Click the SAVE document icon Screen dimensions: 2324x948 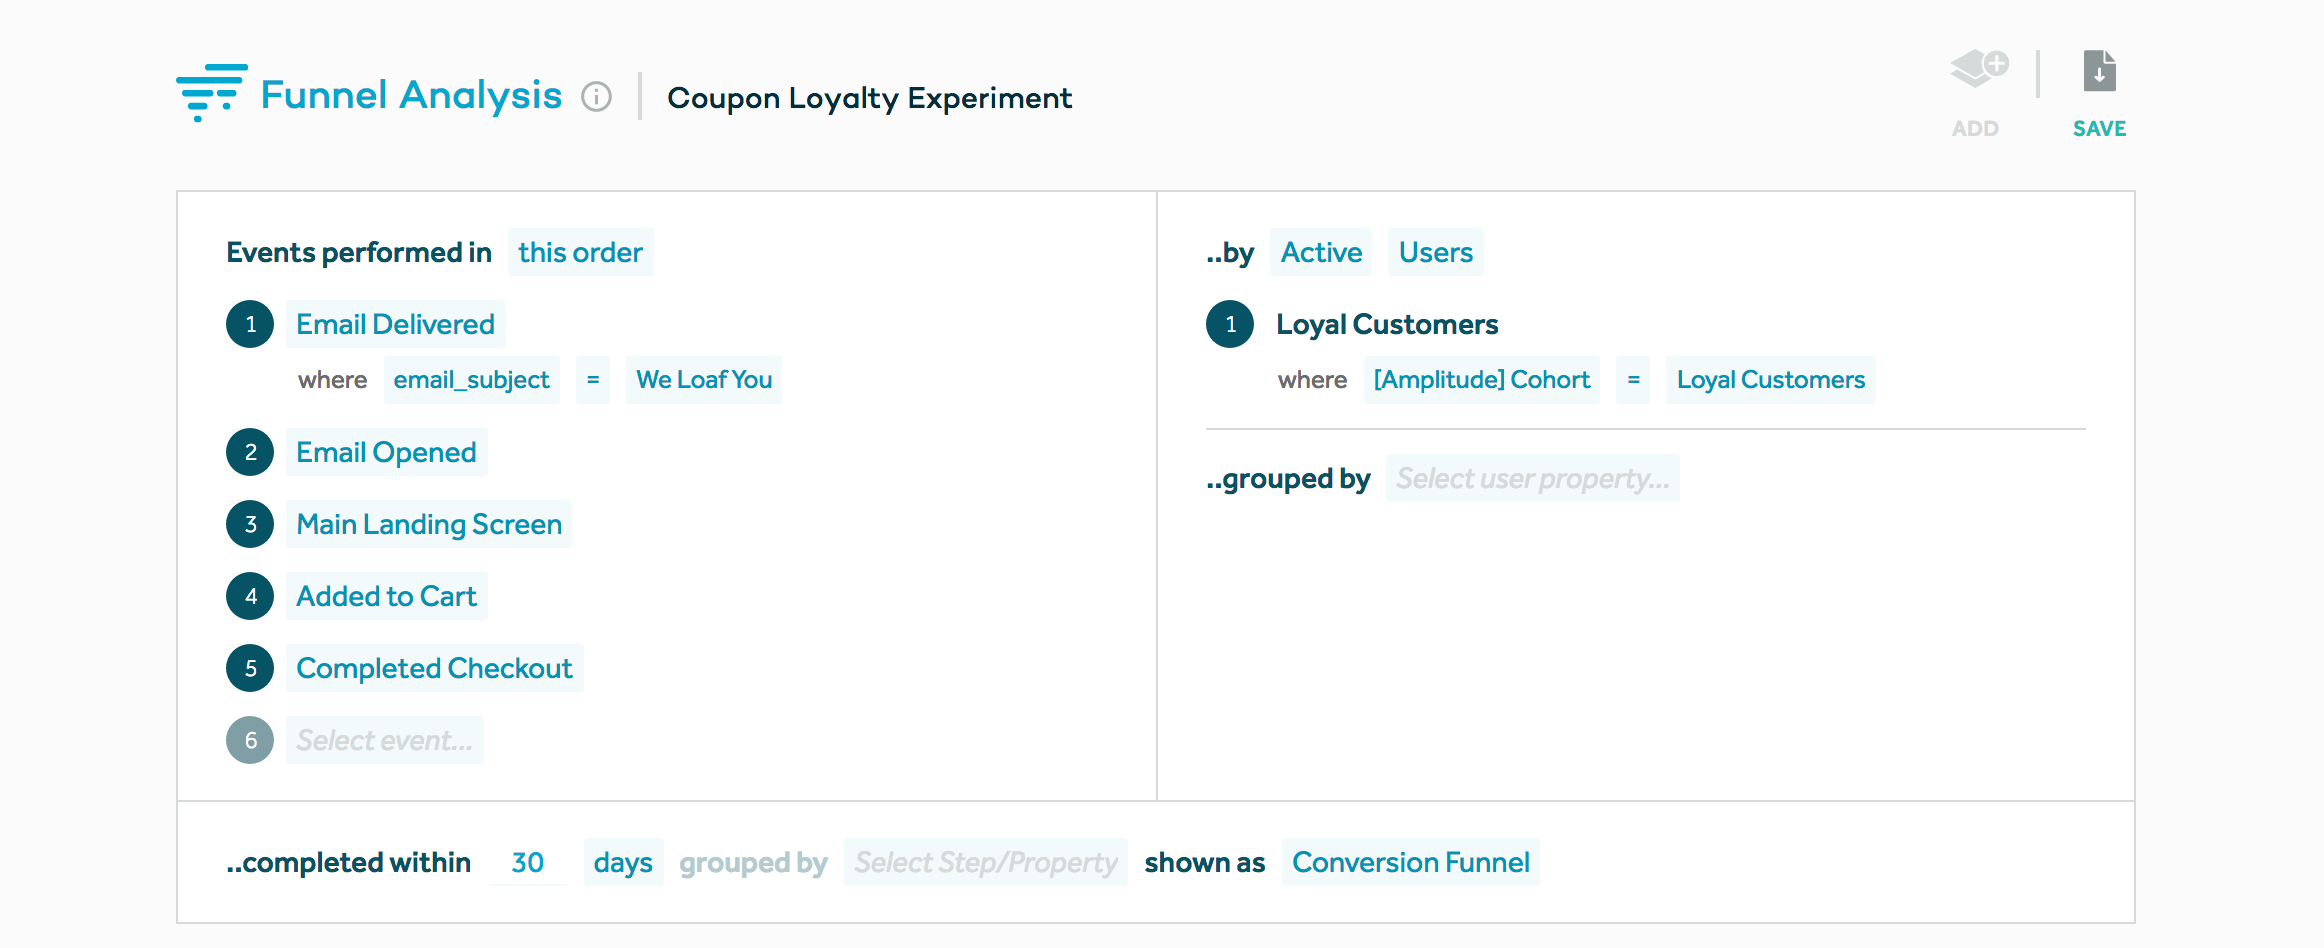tap(2098, 70)
